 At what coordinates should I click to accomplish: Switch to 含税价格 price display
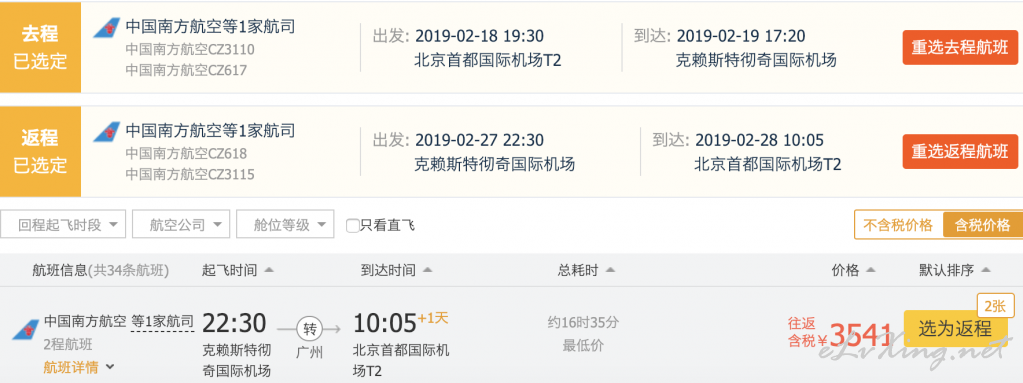983,225
